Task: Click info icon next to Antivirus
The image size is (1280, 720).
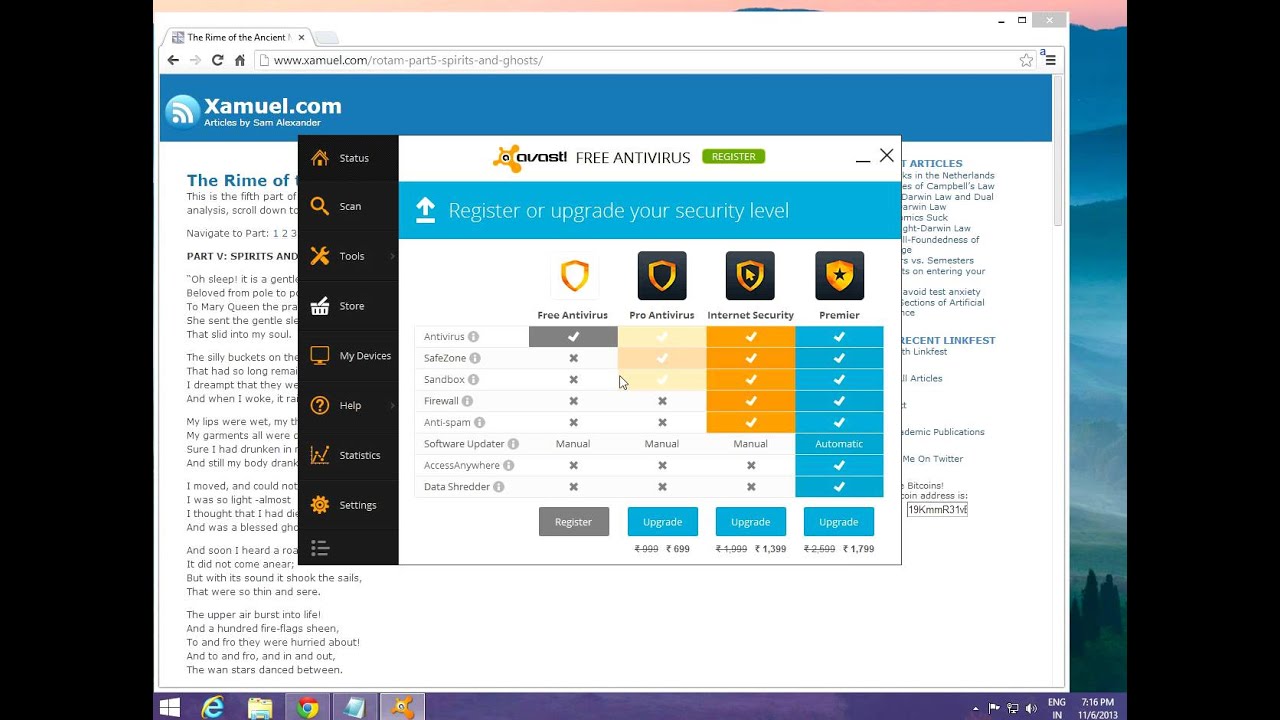Action: click(x=474, y=337)
